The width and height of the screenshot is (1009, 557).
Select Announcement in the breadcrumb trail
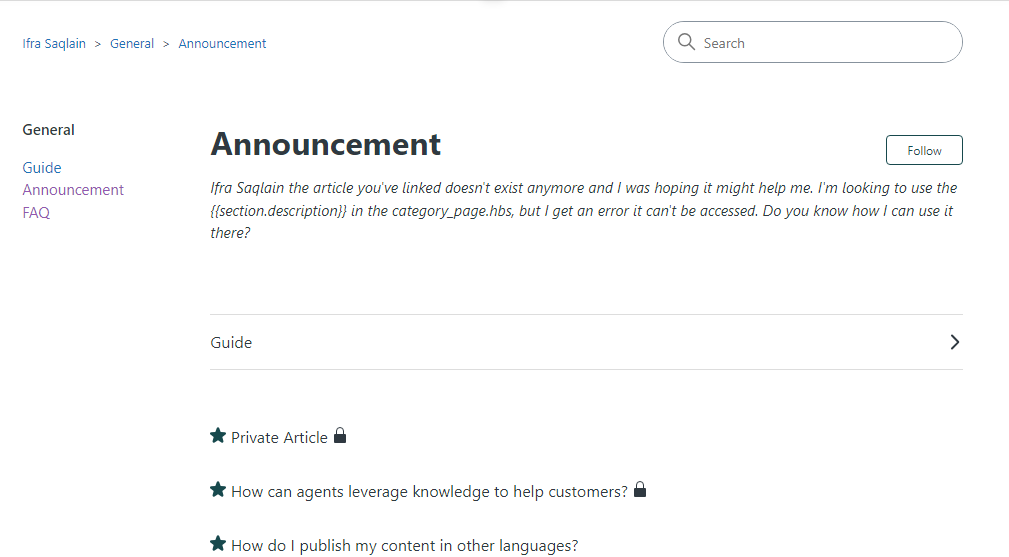pyautogui.click(x=222, y=44)
